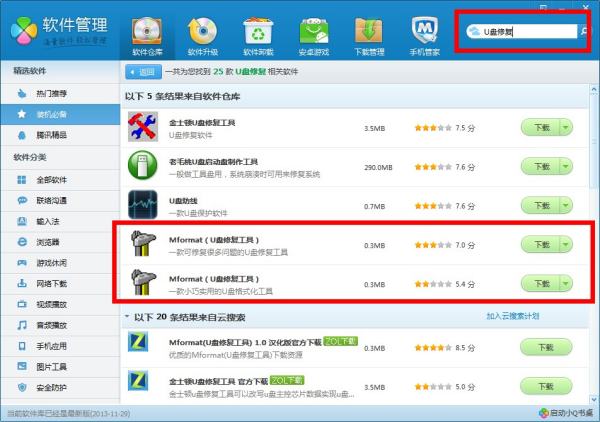Open download options for U盘防线
Viewport: 600px width, 422px height.
pos(566,205)
